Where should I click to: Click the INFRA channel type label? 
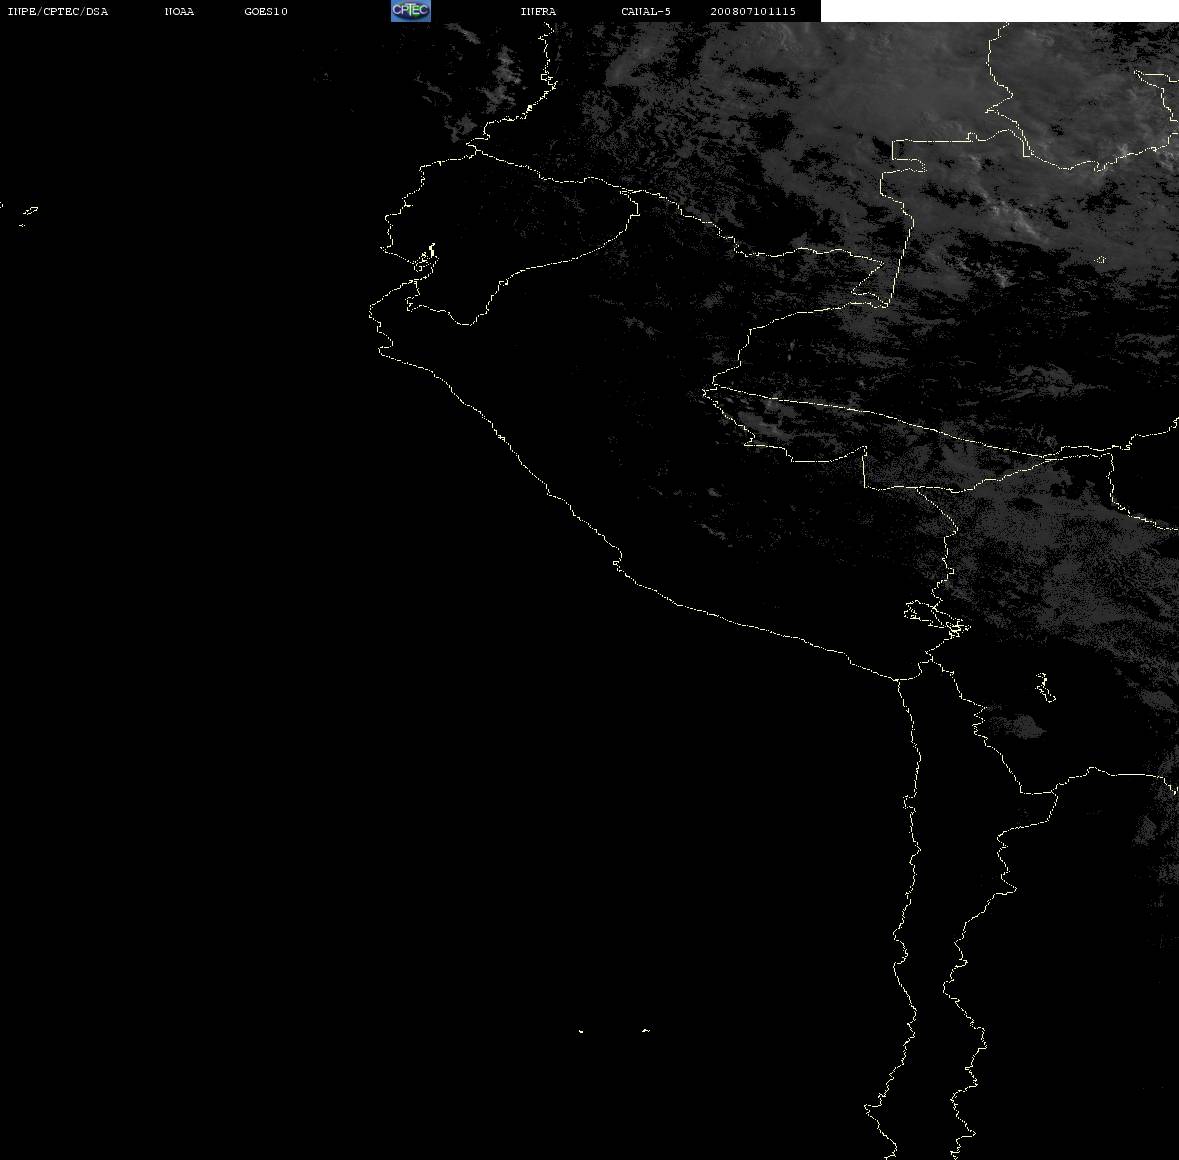pyautogui.click(x=538, y=11)
